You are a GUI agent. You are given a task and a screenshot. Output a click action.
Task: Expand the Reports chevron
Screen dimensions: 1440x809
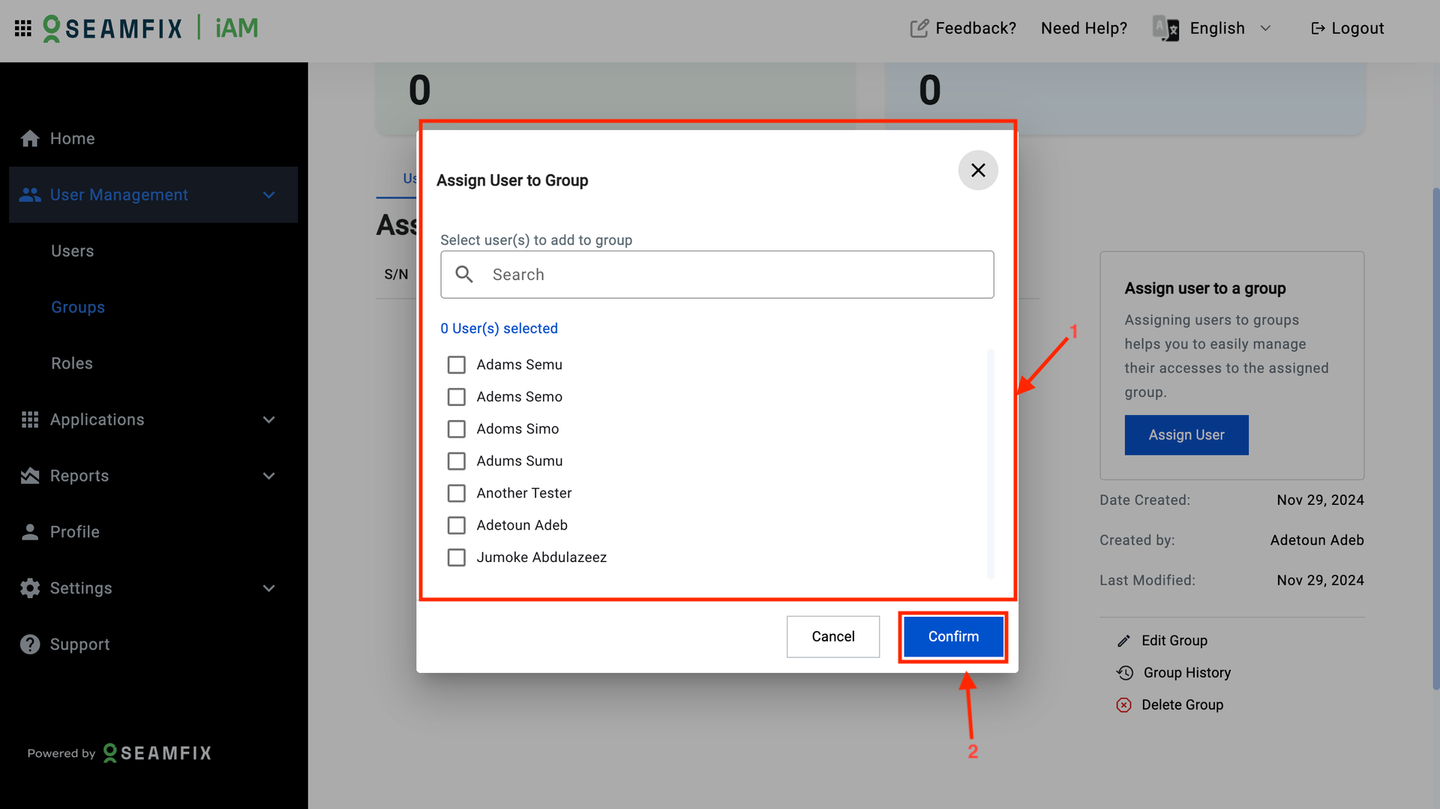pos(269,476)
